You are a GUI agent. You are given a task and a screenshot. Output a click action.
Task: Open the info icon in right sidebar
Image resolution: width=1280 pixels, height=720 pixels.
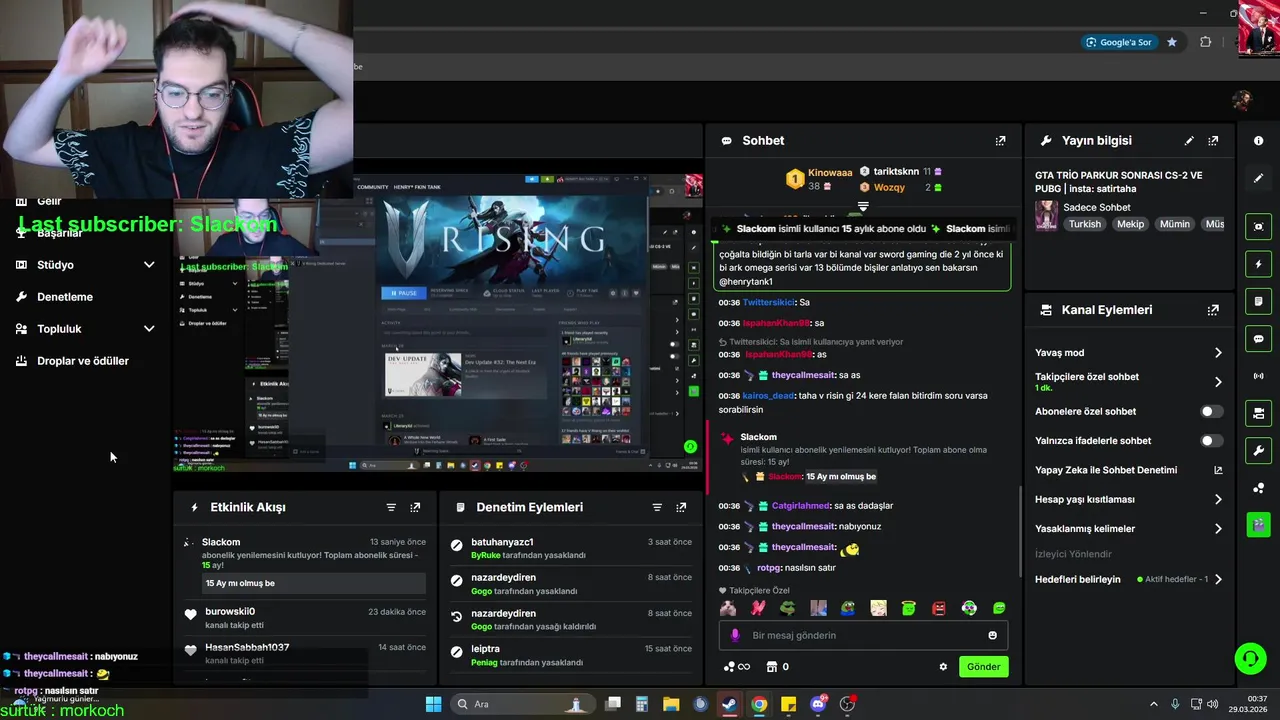(x=1258, y=141)
